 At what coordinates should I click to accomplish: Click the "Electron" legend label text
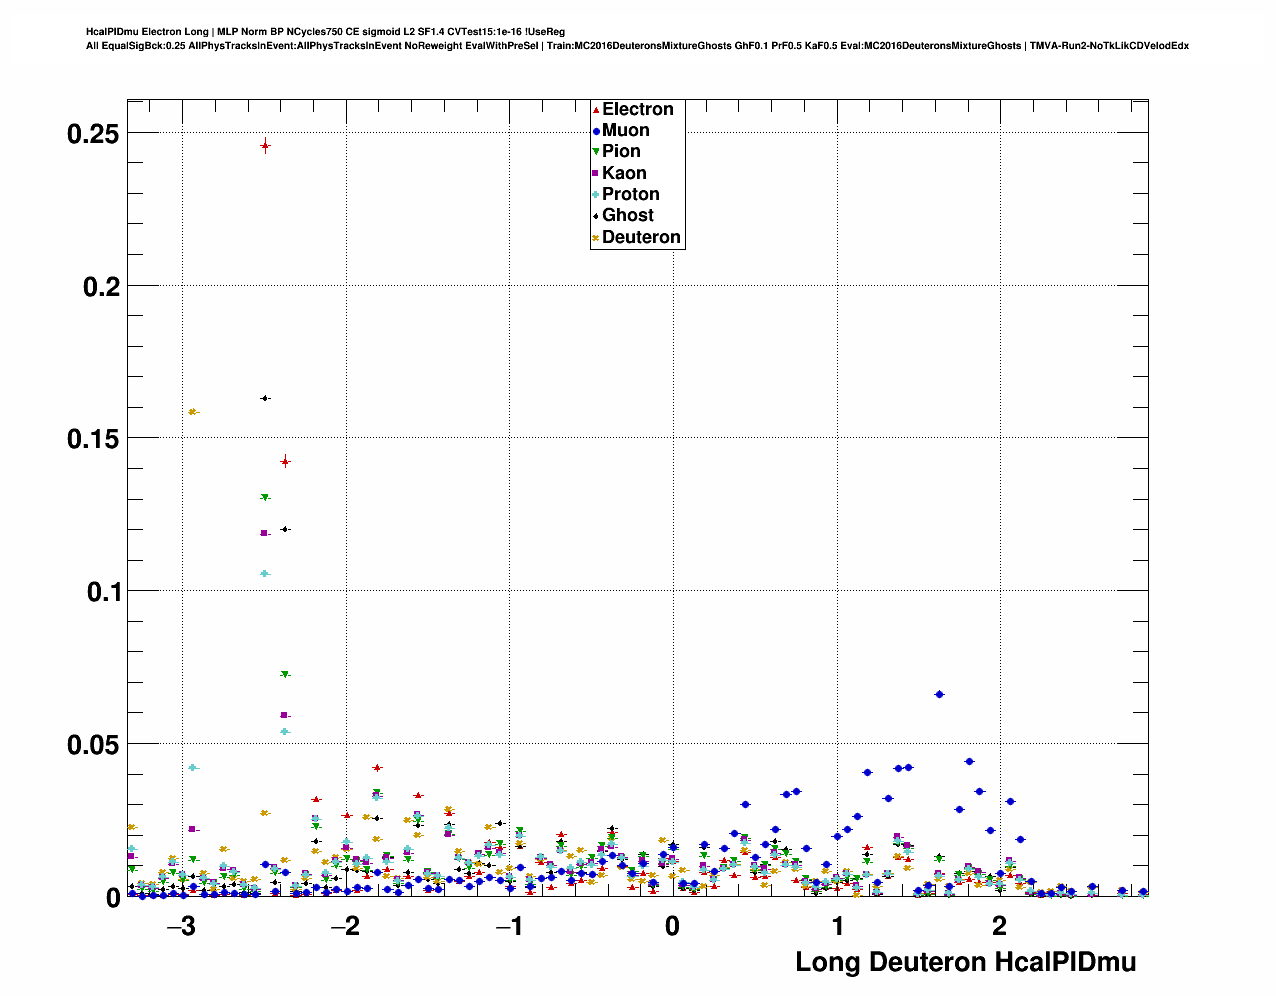point(637,109)
